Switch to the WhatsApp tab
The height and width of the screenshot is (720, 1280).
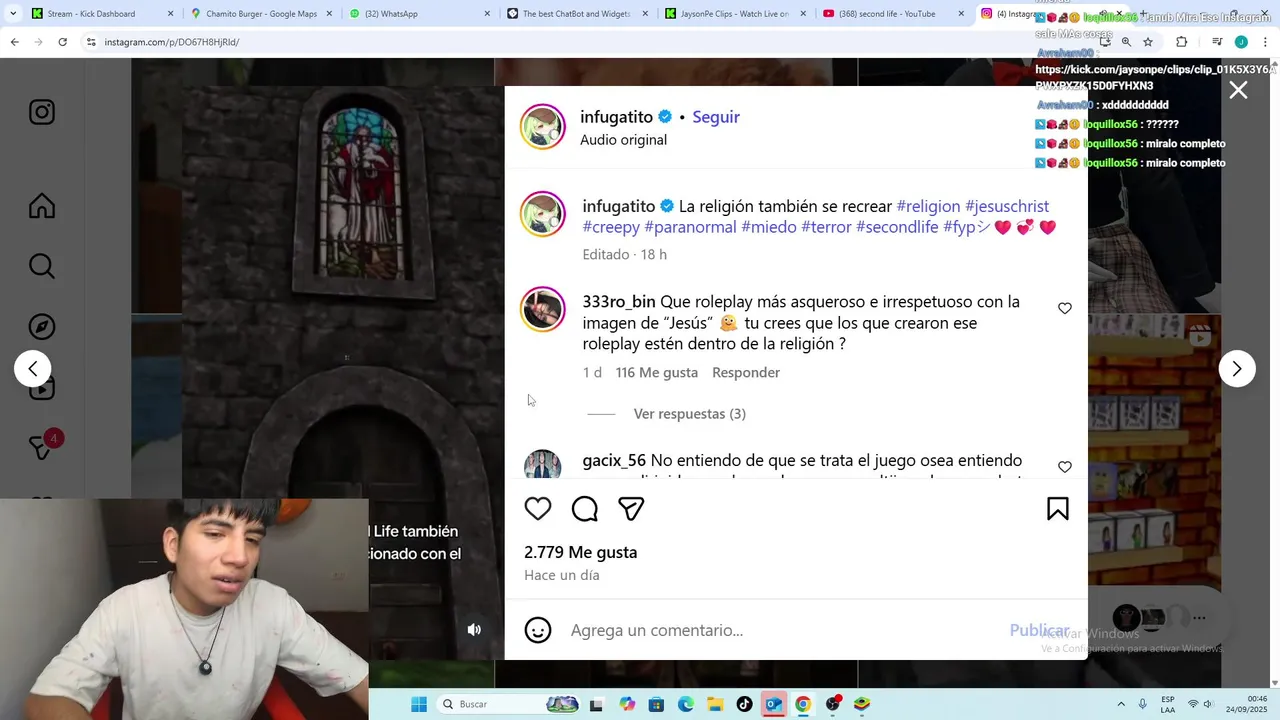(418, 14)
